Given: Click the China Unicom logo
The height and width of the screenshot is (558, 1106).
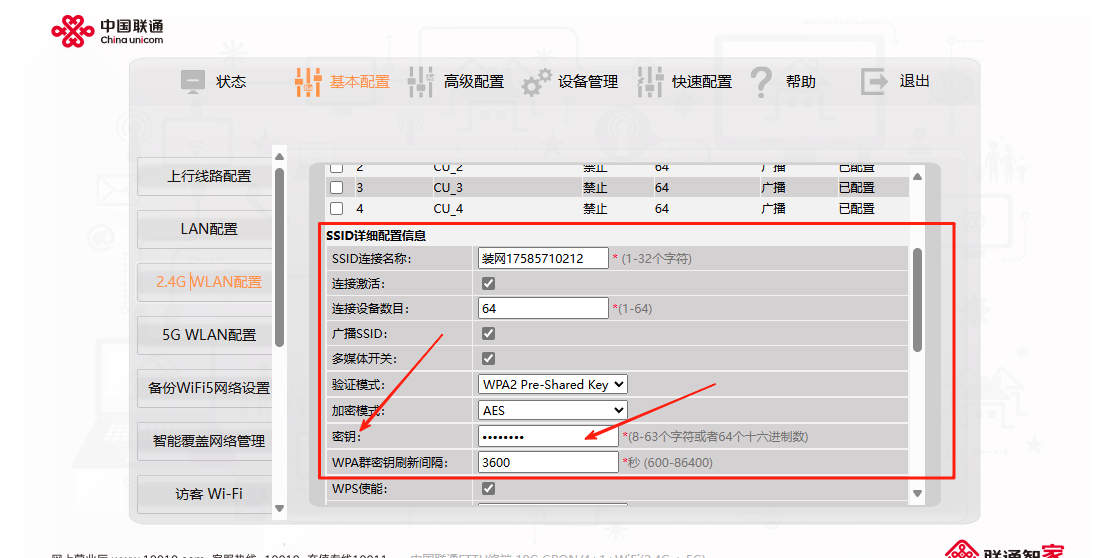Looking at the screenshot, I should [107, 32].
